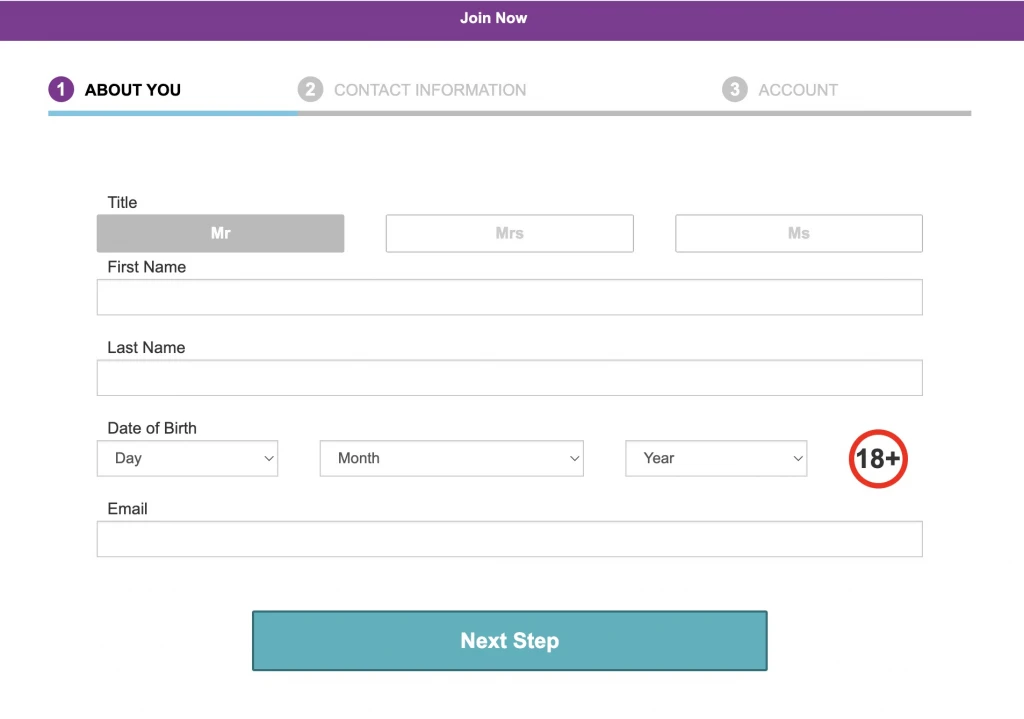Expand the Month dropdown
The height and width of the screenshot is (719, 1024).
pos(451,459)
